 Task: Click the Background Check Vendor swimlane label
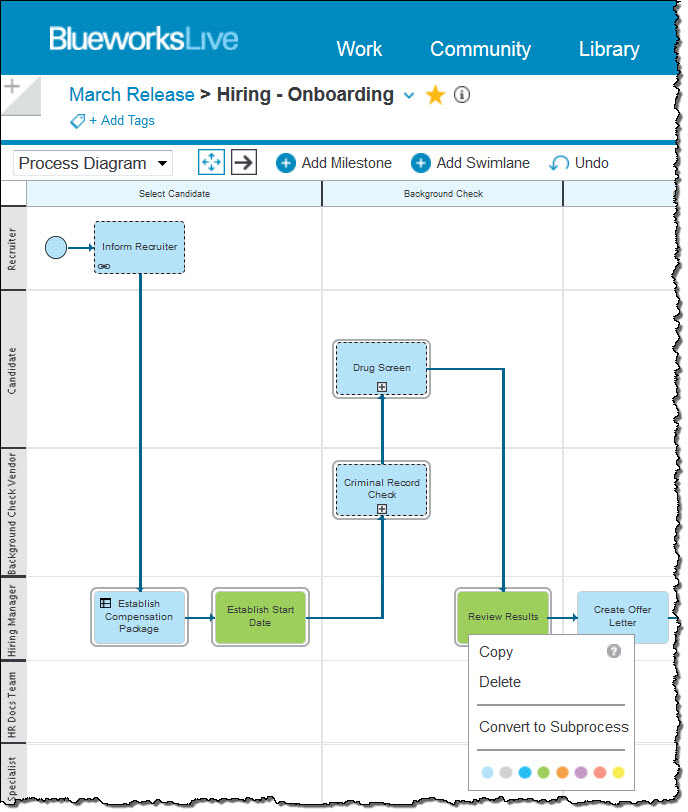click(x=12, y=513)
